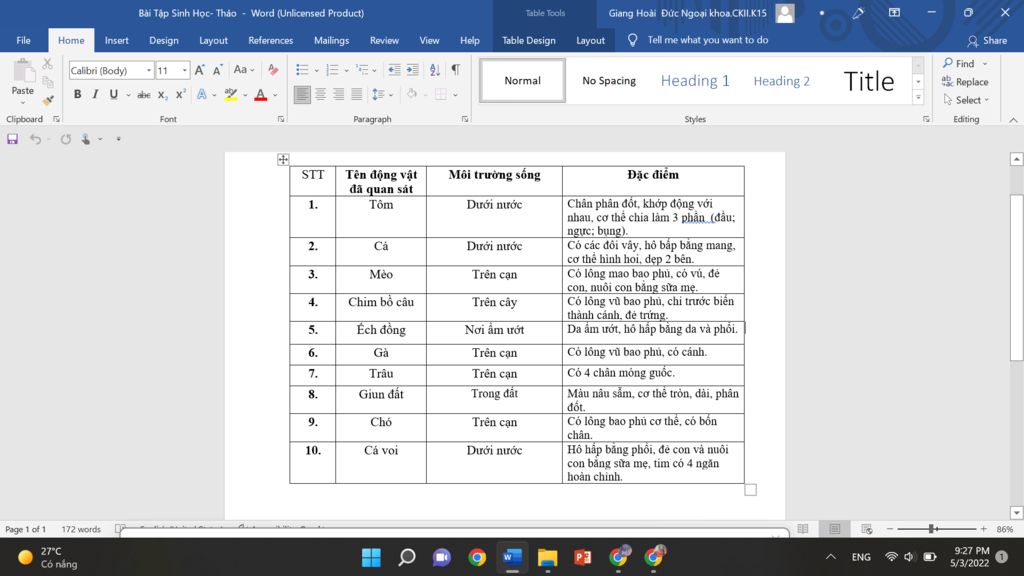Toggle Bold formatting

[x=77, y=95]
